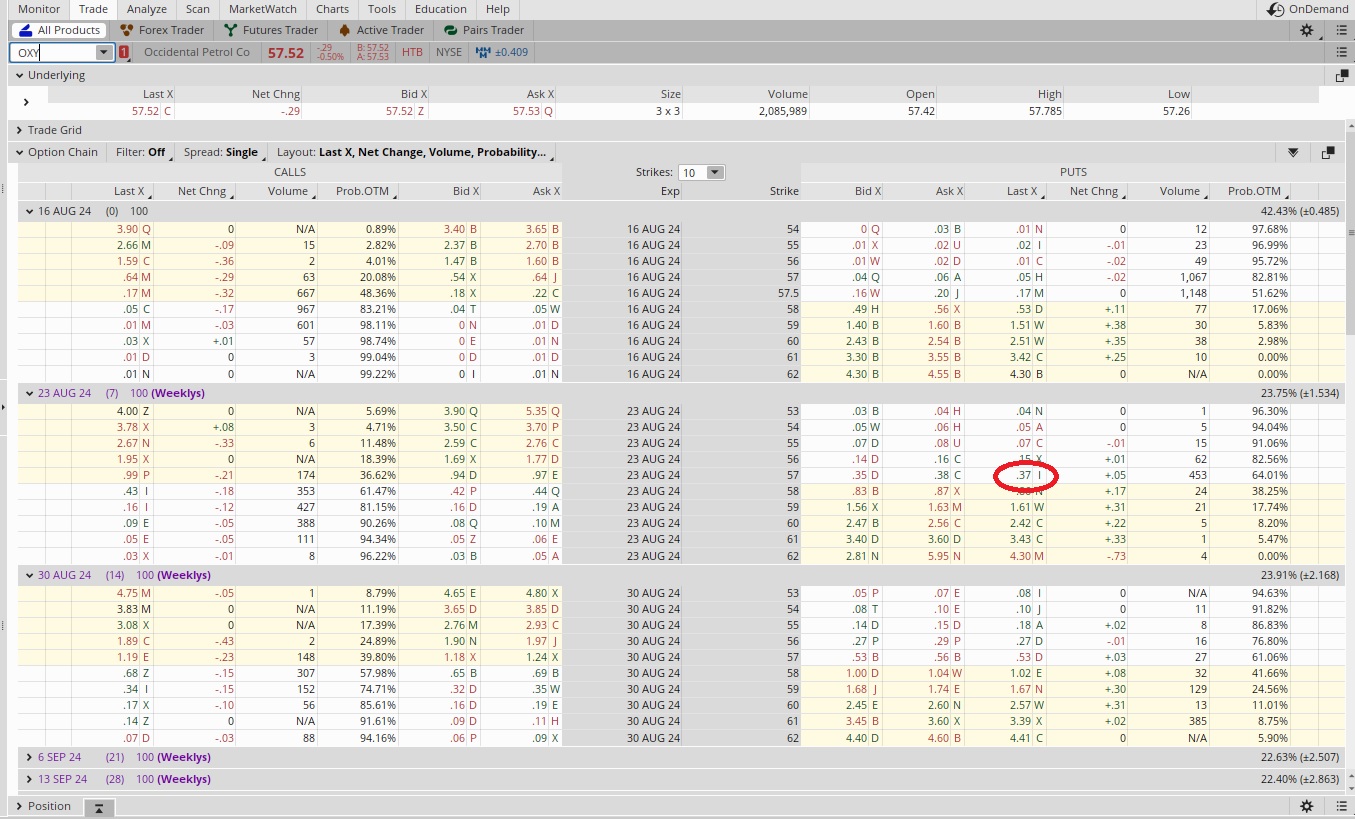Image resolution: width=1355 pixels, height=819 pixels.
Task: Detach the Underlying section into a new window
Action: (x=1342, y=75)
